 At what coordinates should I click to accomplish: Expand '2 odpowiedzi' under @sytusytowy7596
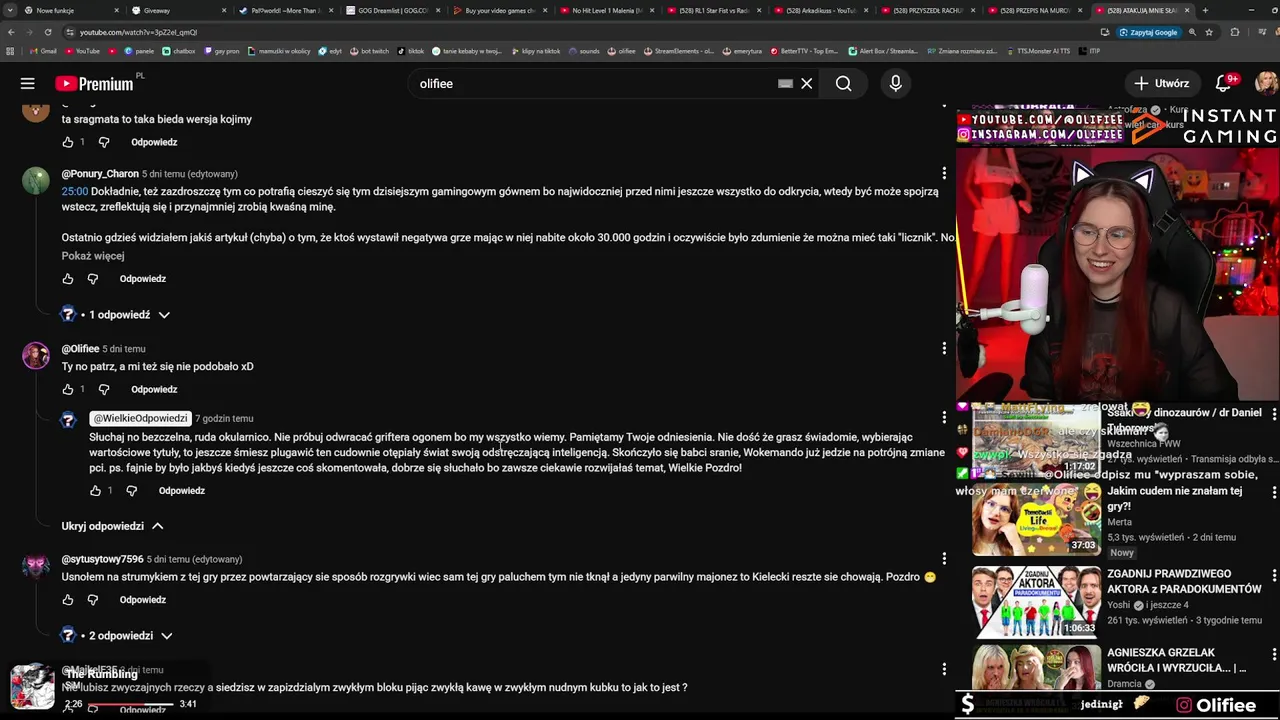pos(118,636)
